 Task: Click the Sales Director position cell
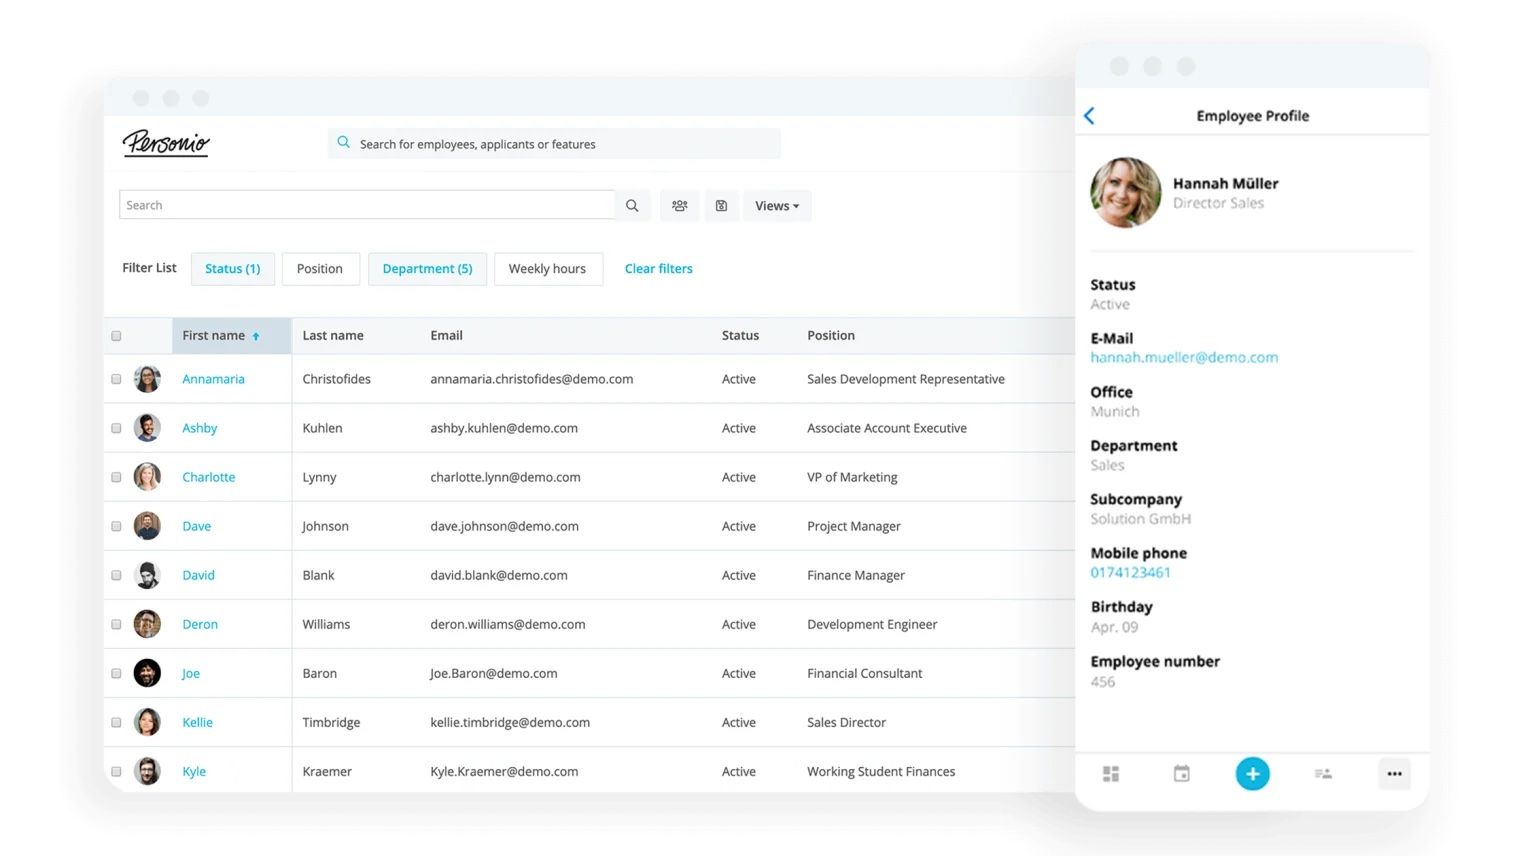(846, 722)
